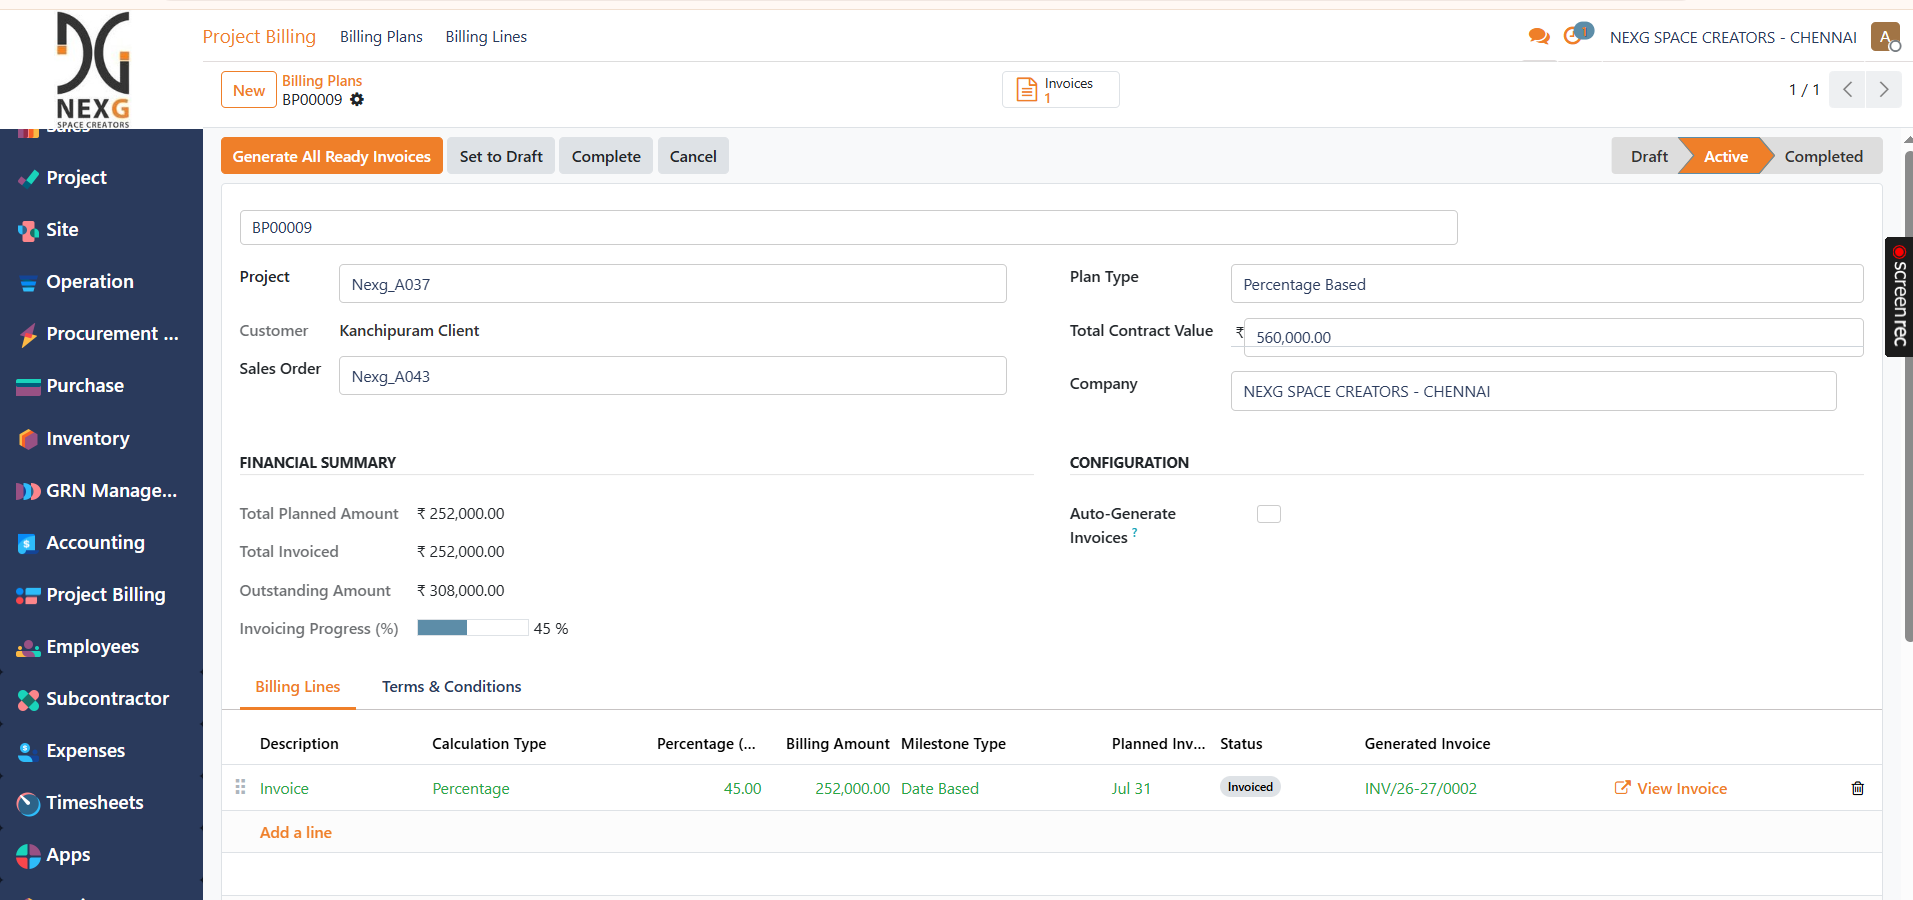The height and width of the screenshot is (900, 1913).
Task: Toggle Auto-Generate Invoices checkbox
Action: [x=1269, y=514]
